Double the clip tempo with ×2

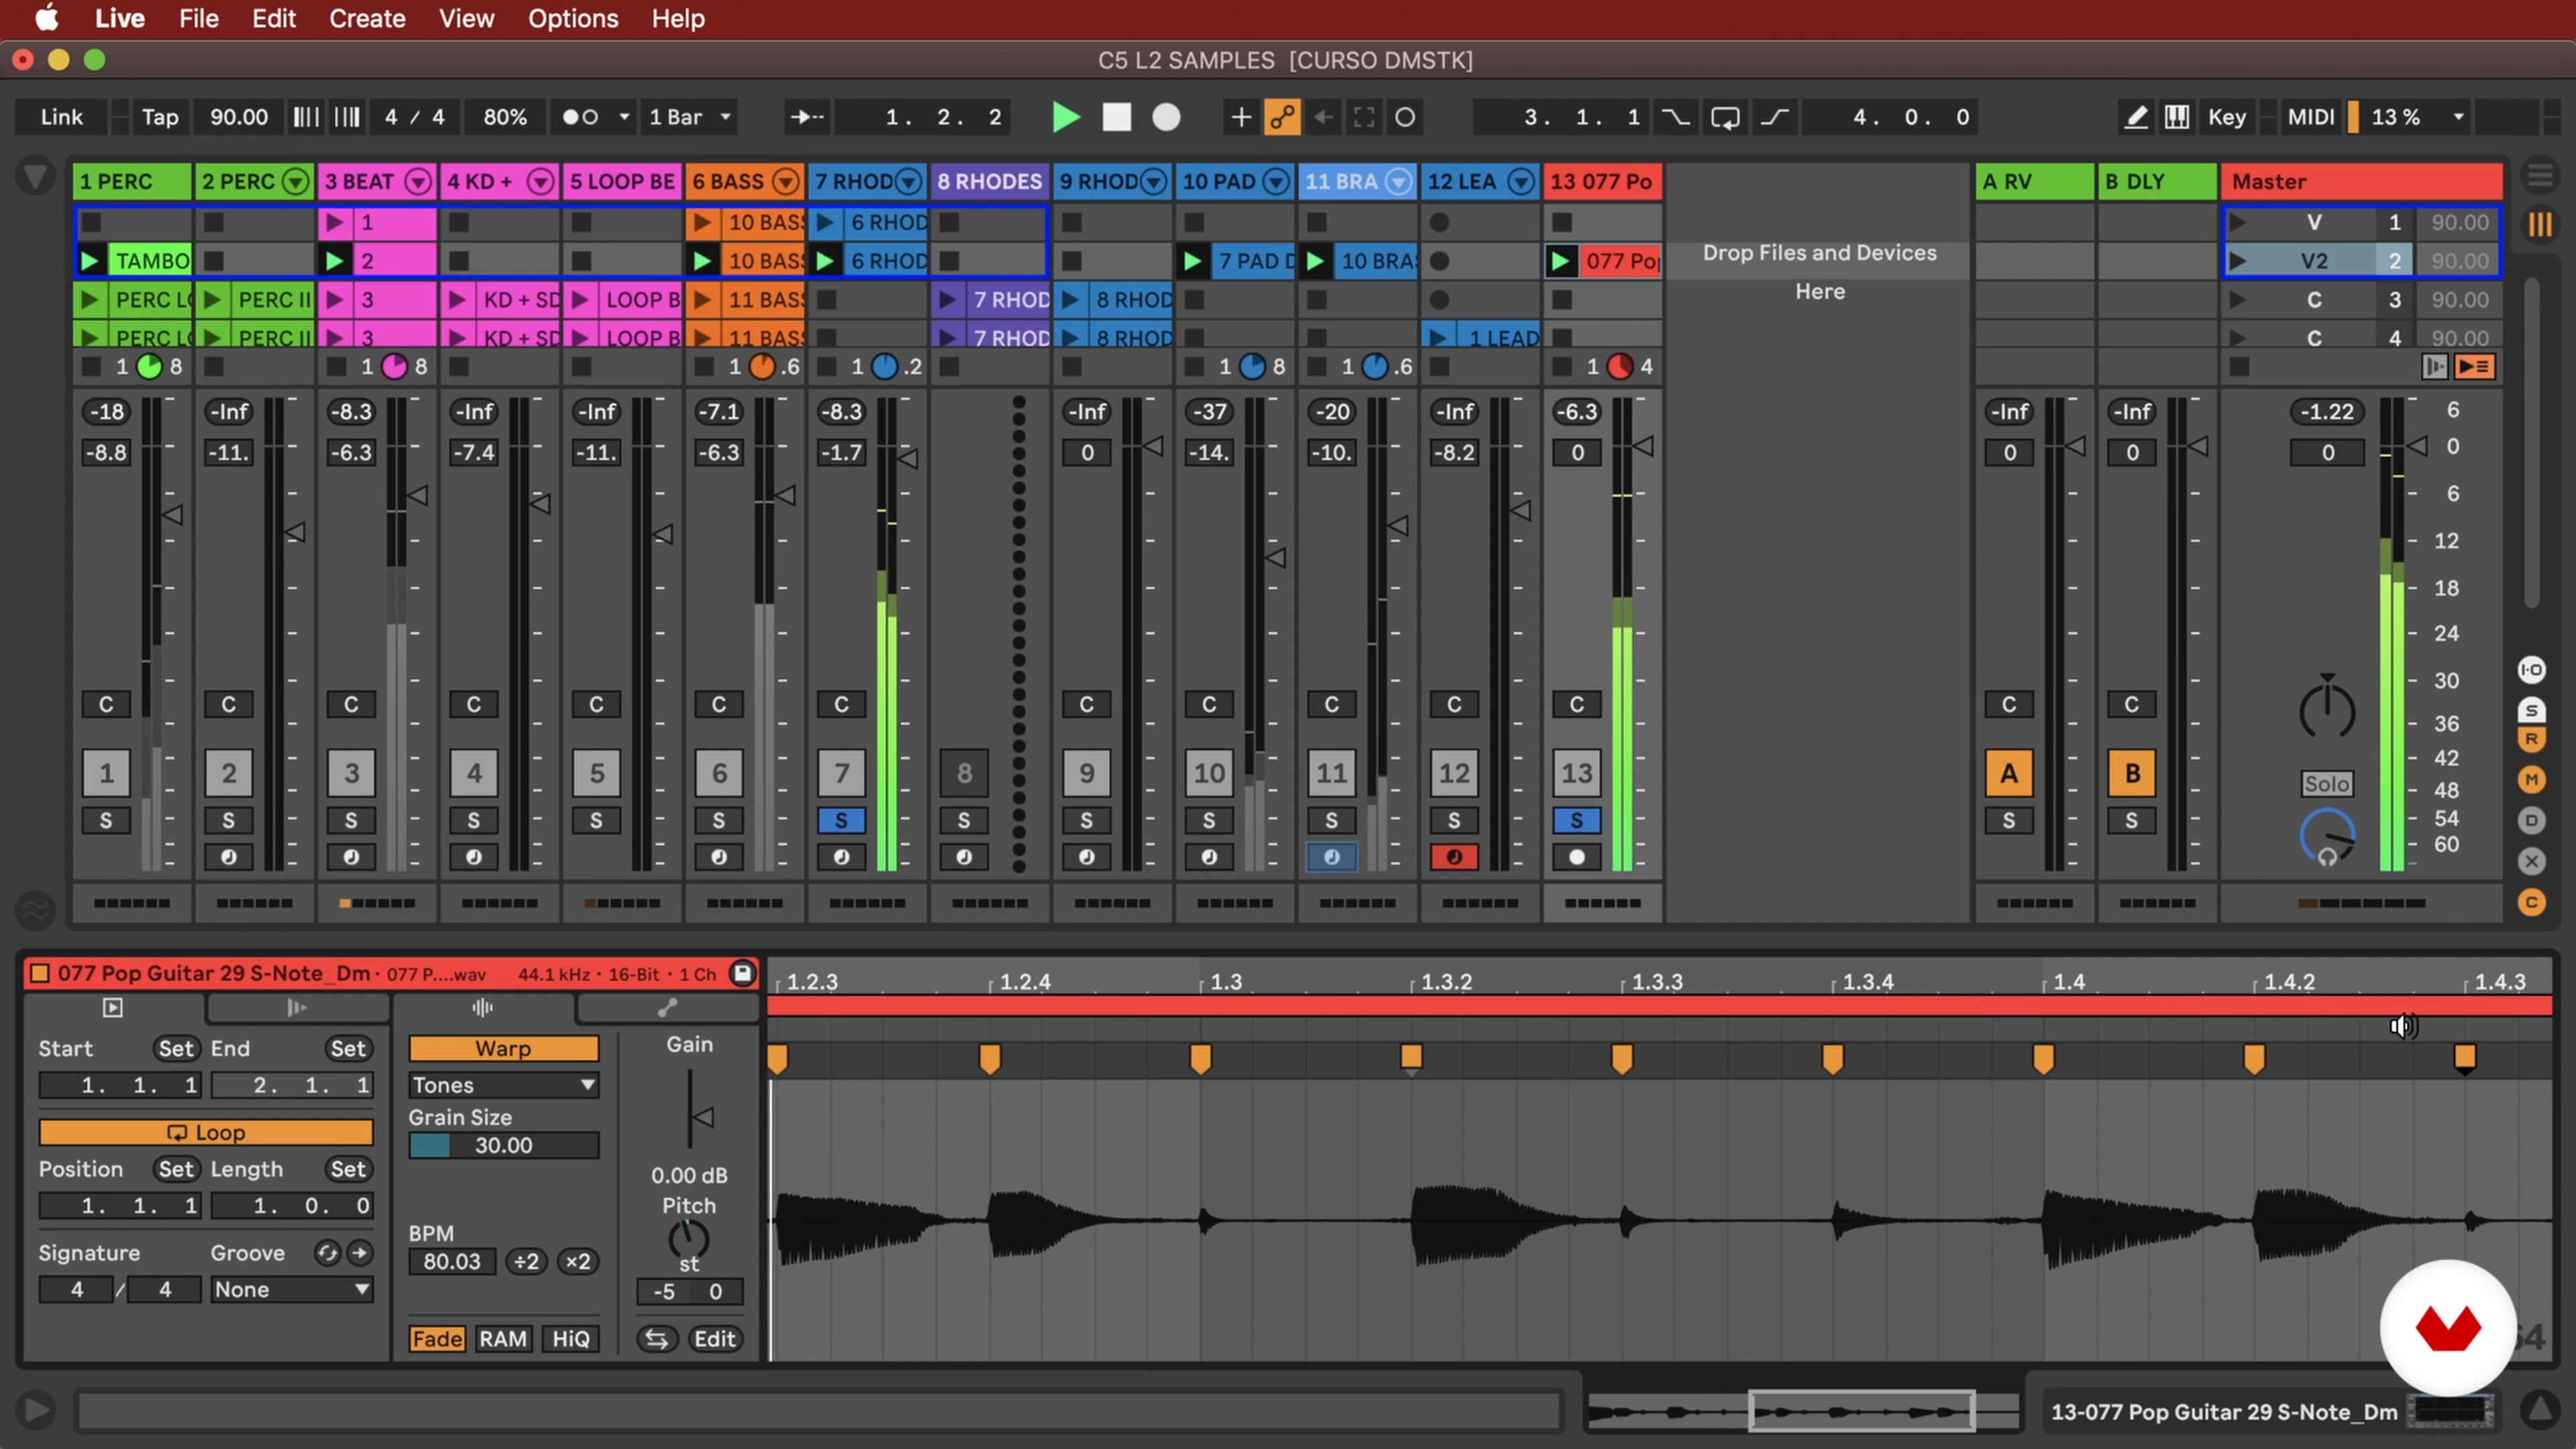(x=578, y=1261)
